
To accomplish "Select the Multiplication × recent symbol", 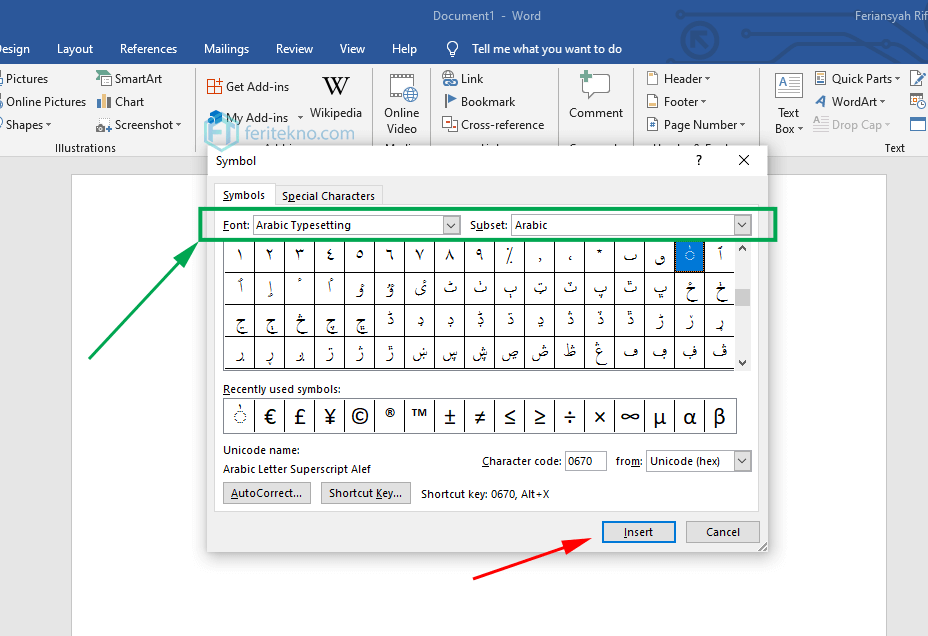I will [x=600, y=417].
